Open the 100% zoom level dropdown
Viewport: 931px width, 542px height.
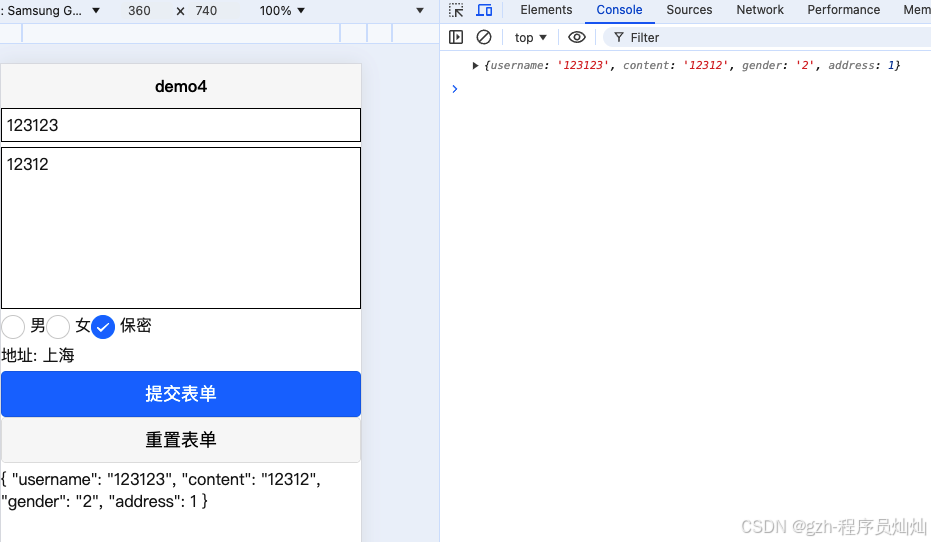(282, 11)
